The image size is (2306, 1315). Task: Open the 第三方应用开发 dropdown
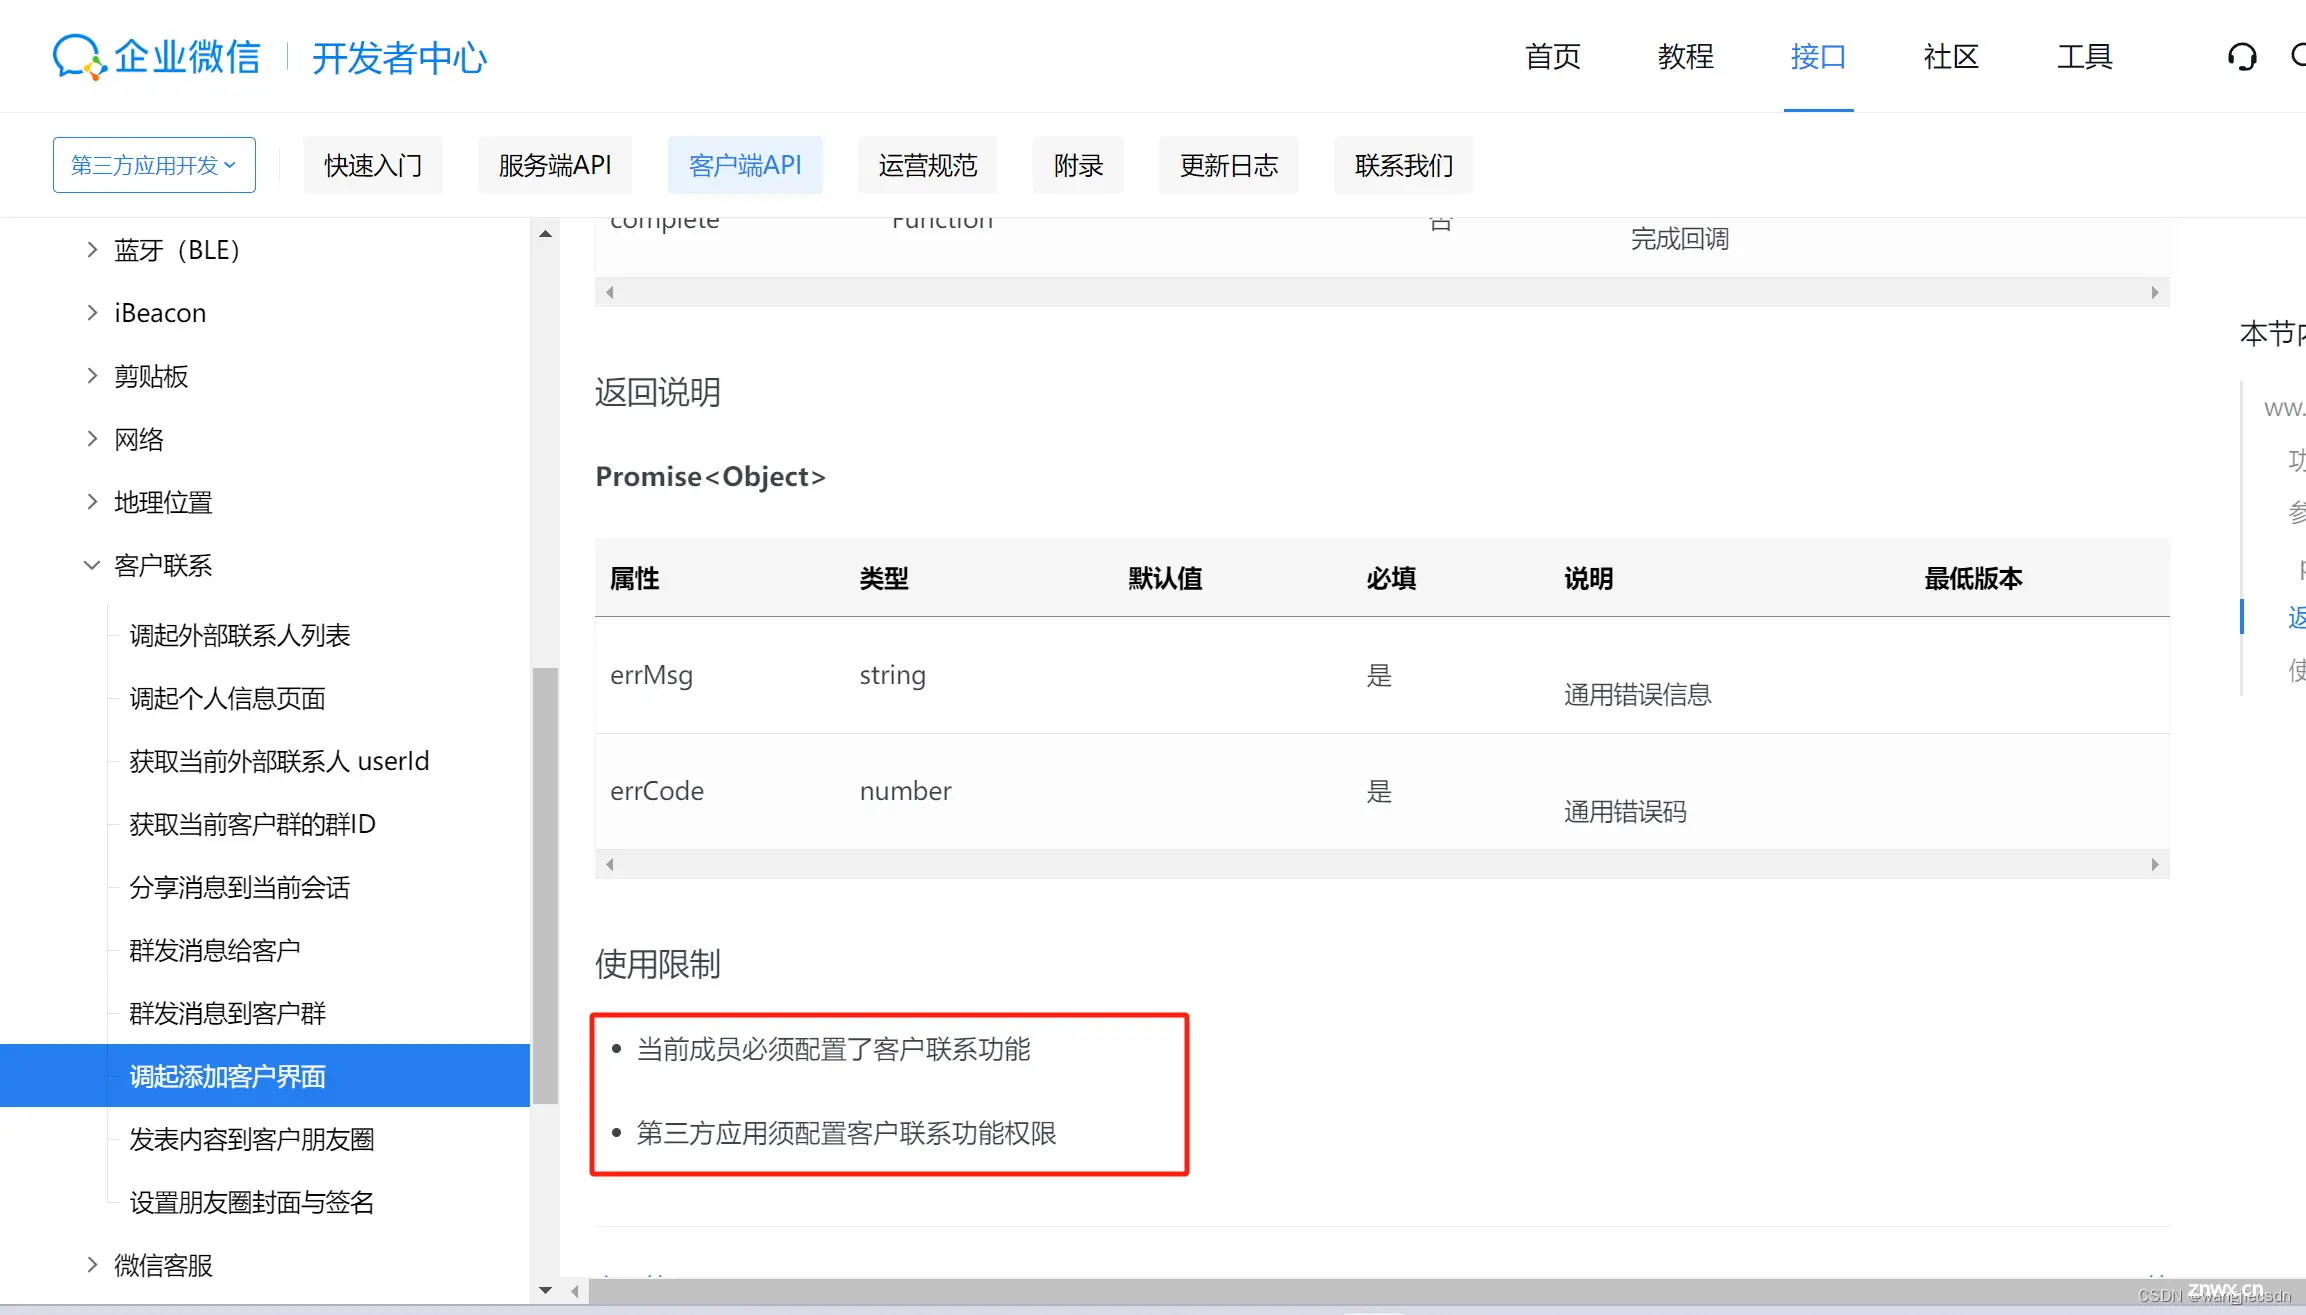click(154, 165)
